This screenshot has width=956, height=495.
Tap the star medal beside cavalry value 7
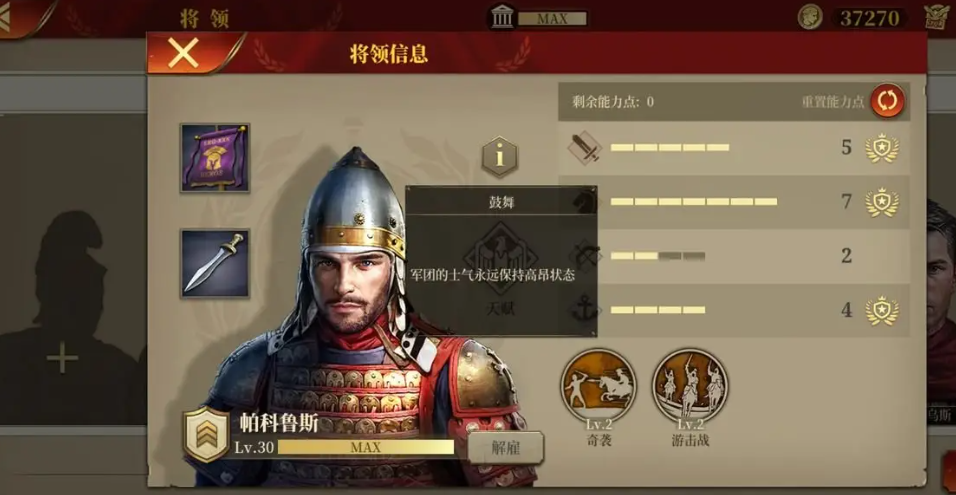click(882, 202)
